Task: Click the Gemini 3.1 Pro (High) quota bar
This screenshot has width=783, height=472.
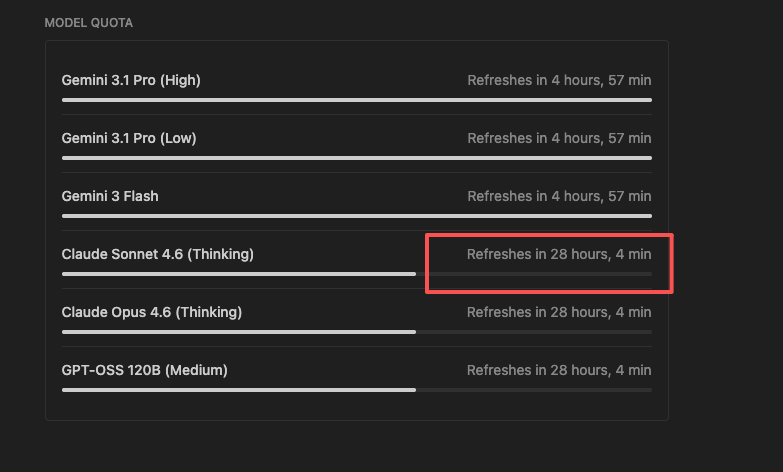Action: point(357,100)
